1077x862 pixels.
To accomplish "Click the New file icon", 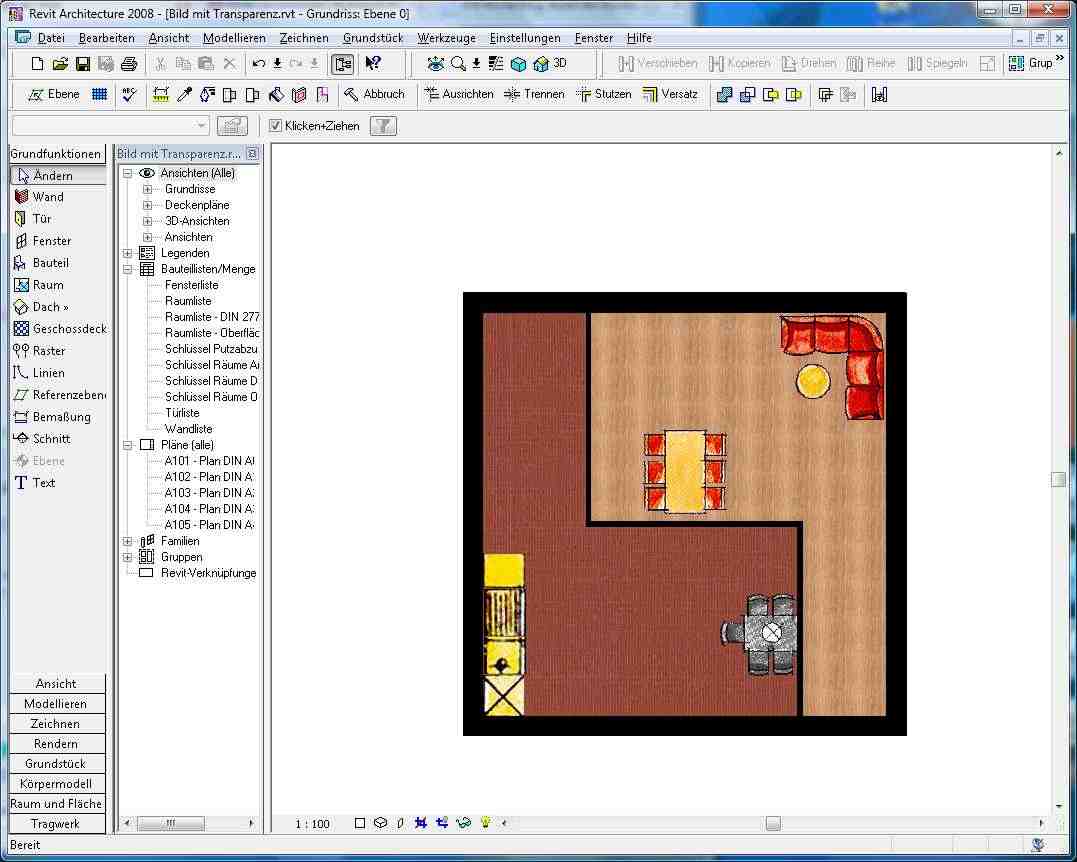I will 37,64.
